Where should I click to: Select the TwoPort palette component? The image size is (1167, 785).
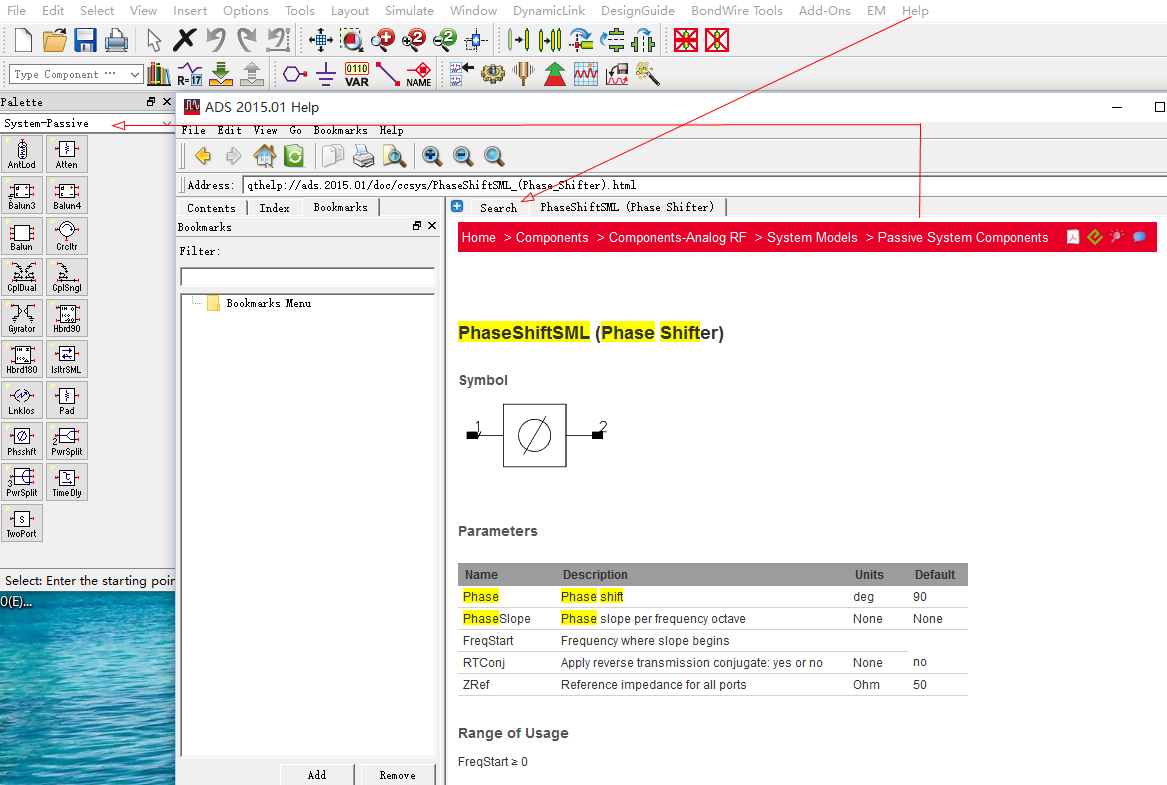(x=22, y=523)
